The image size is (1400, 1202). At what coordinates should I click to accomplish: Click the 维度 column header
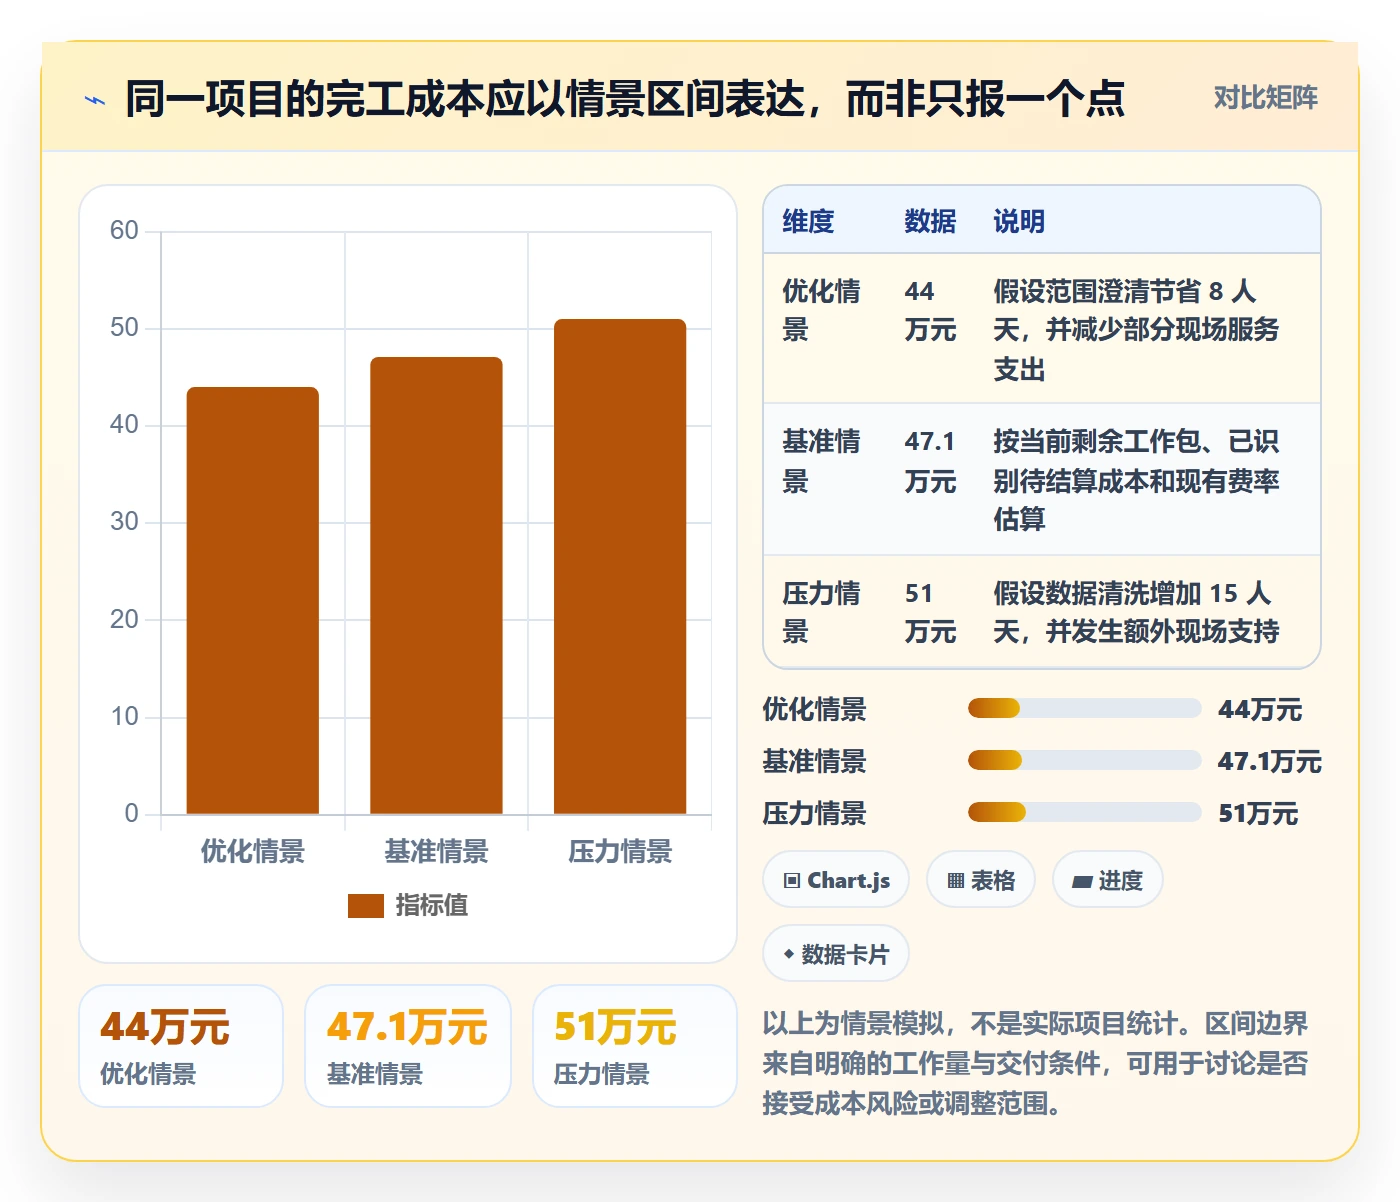coord(808,221)
